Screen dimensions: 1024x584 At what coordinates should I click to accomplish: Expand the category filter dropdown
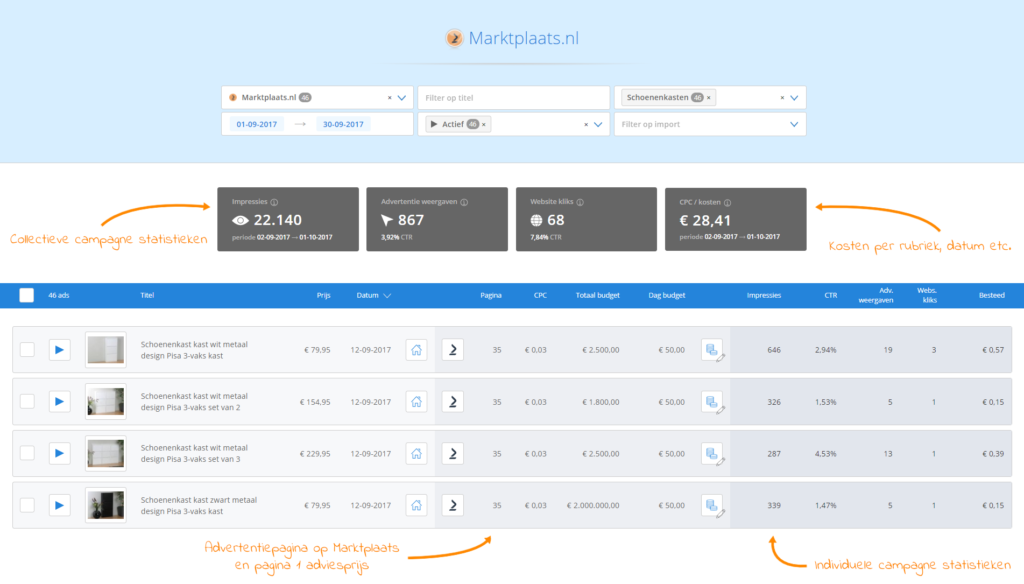(794, 98)
